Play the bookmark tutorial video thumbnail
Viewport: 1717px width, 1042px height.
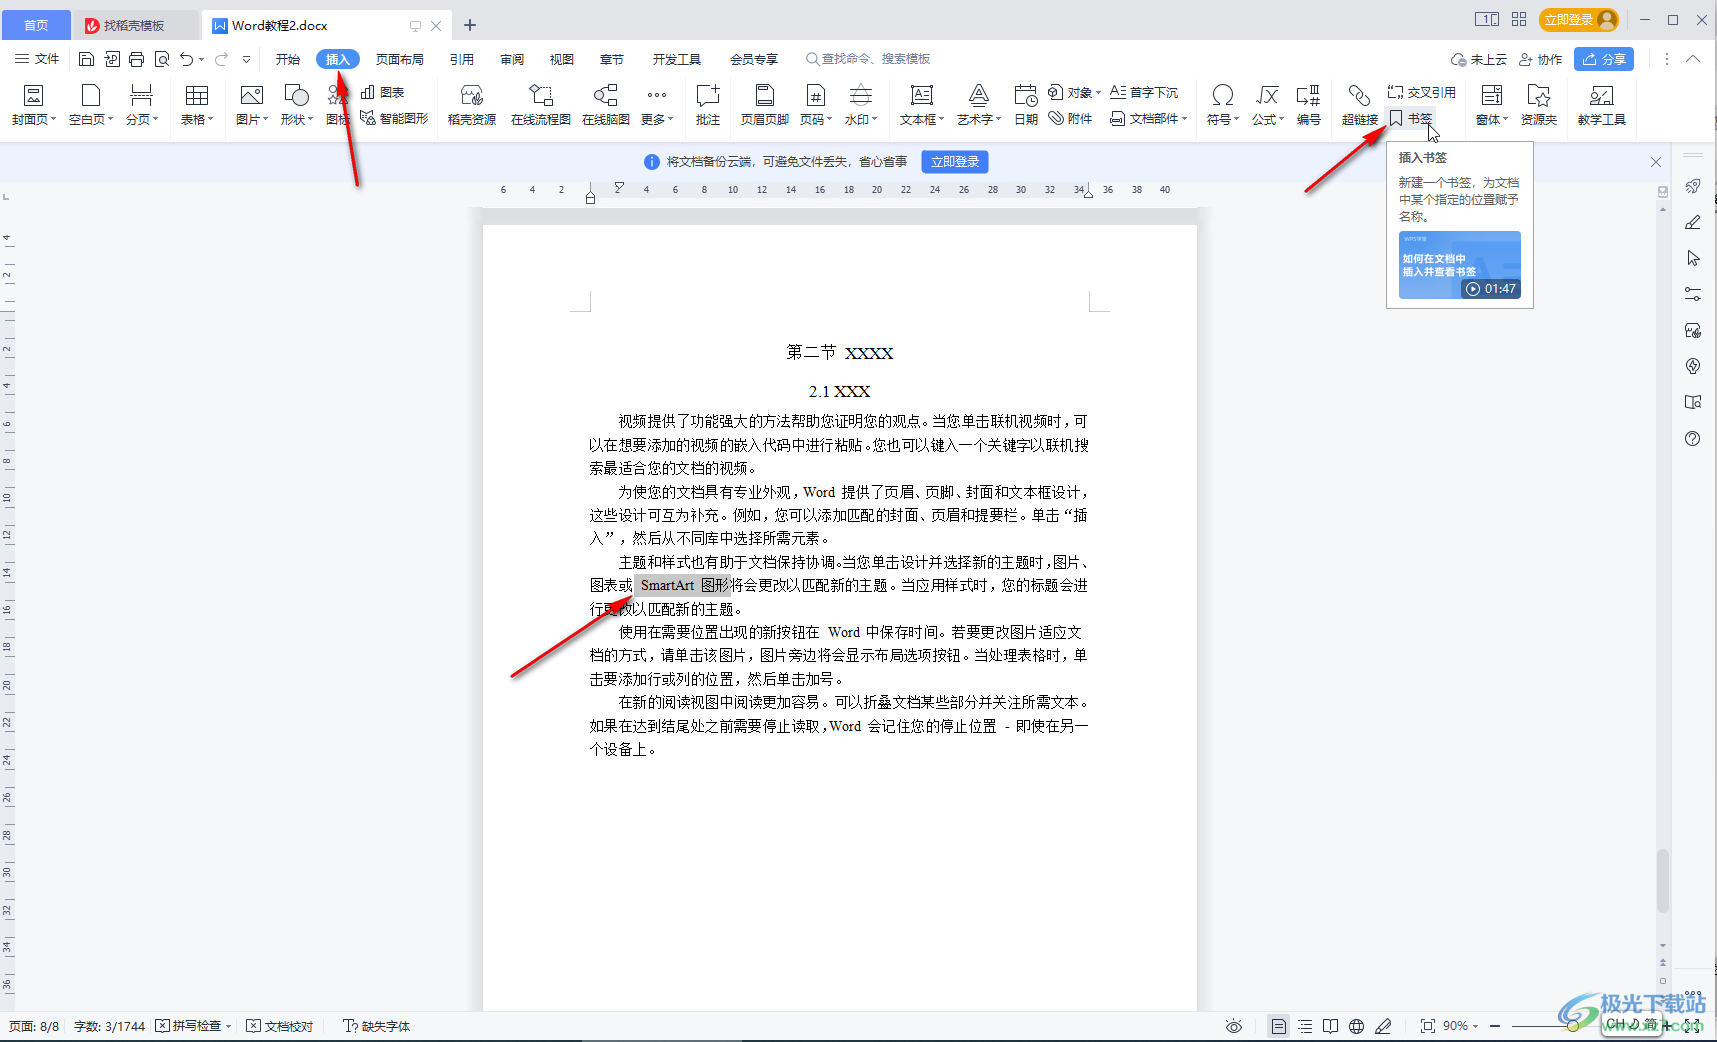(x=1460, y=265)
